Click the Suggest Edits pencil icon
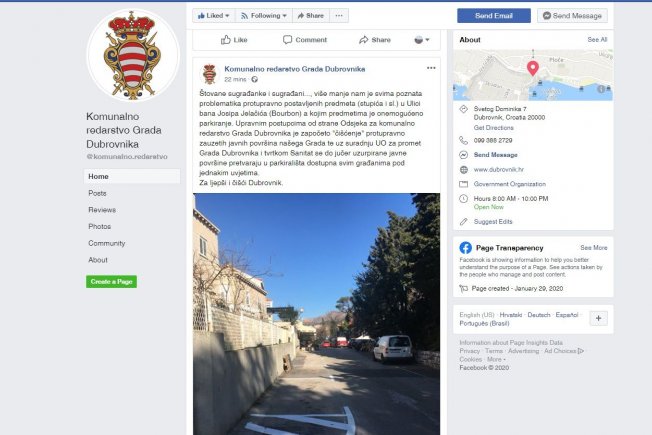 click(464, 222)
